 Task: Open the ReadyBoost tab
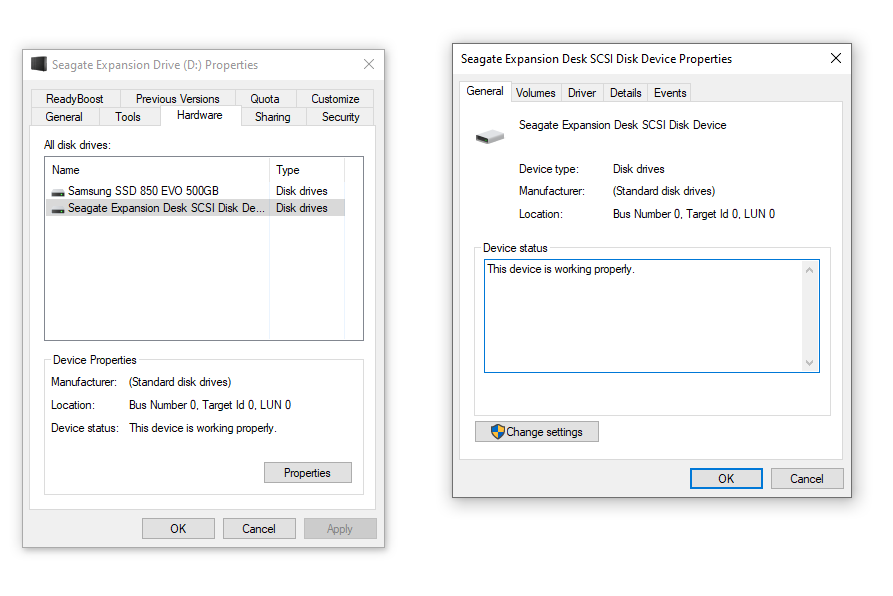pos(75,98)
